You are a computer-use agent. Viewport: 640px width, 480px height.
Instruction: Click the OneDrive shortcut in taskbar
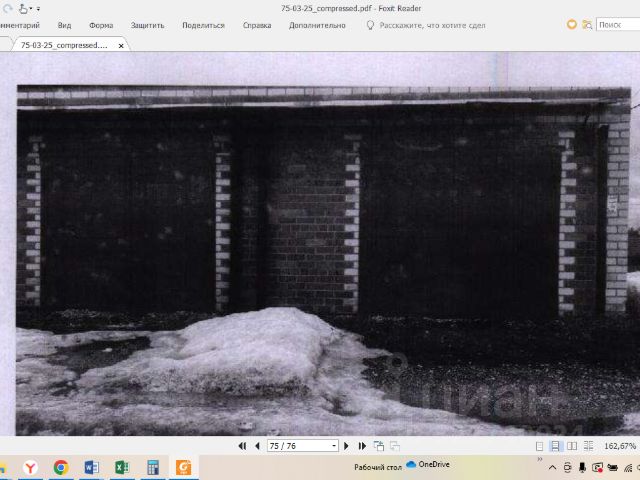(x=428, y=464)
